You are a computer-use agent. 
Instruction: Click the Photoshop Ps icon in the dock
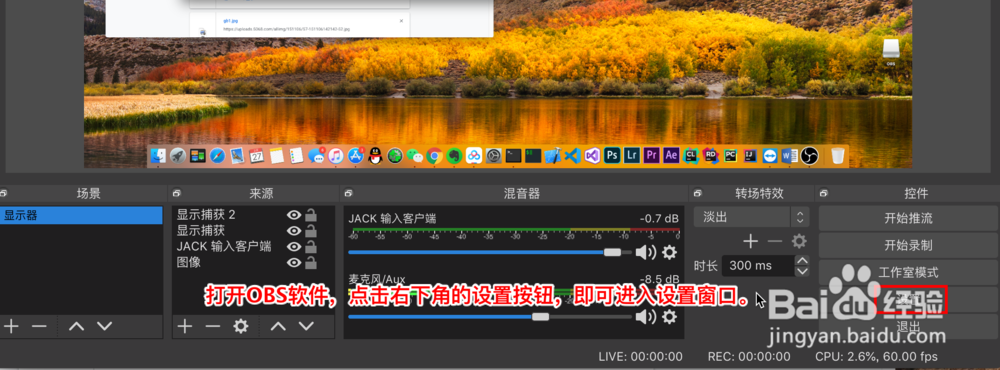coord(612,155)
